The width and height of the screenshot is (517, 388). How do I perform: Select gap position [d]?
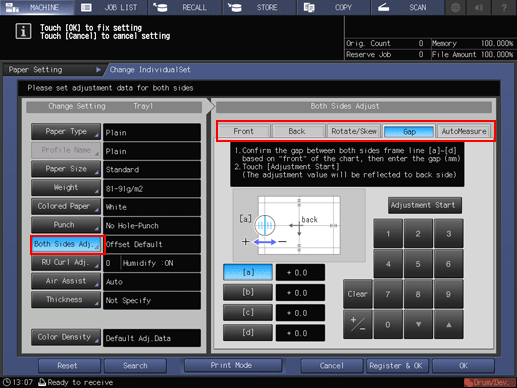(x=248, y=333)
